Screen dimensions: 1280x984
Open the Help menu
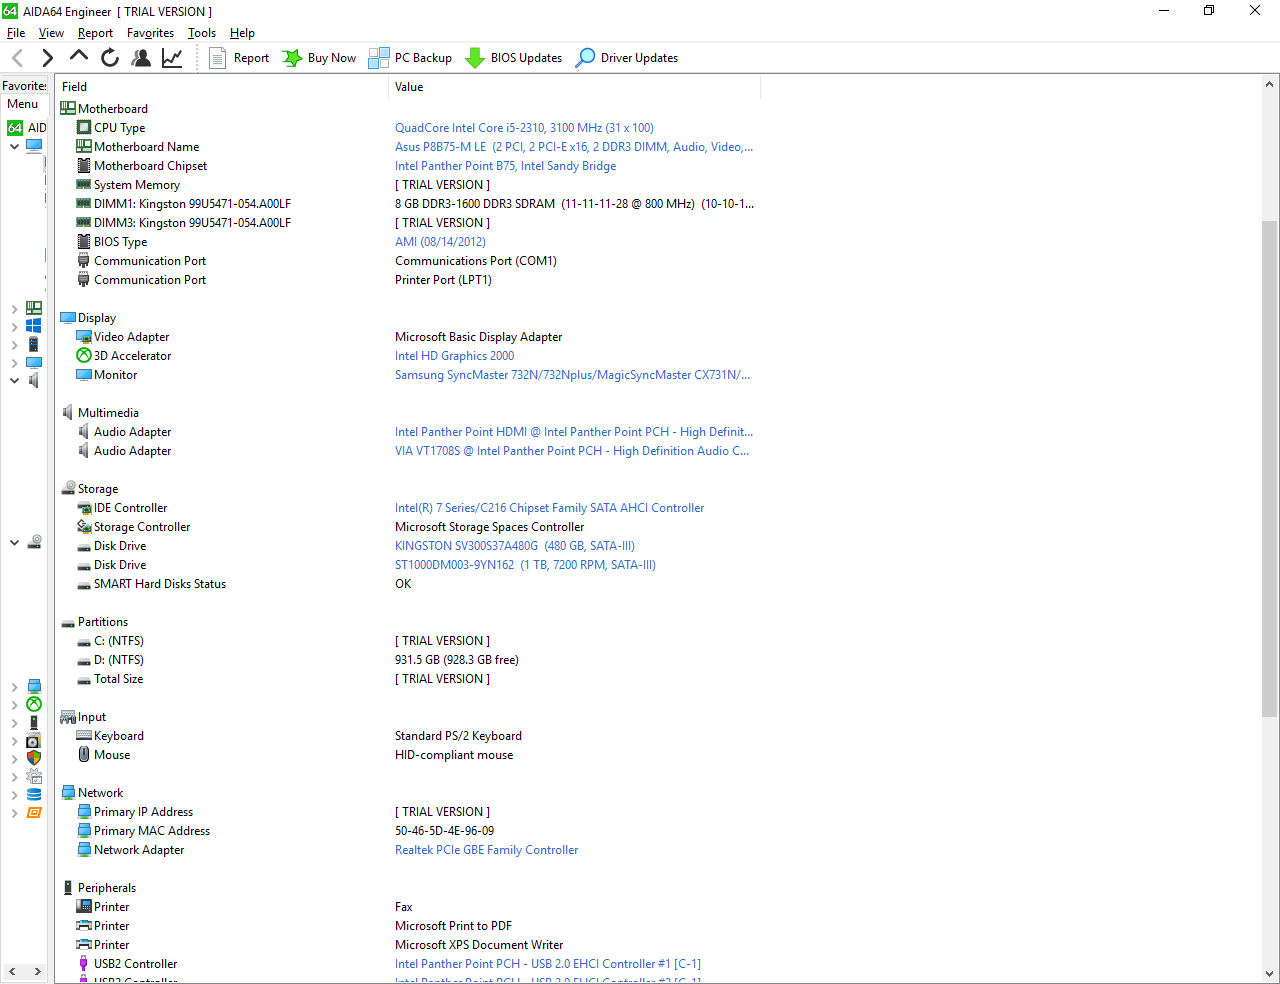tap(242, 33)
